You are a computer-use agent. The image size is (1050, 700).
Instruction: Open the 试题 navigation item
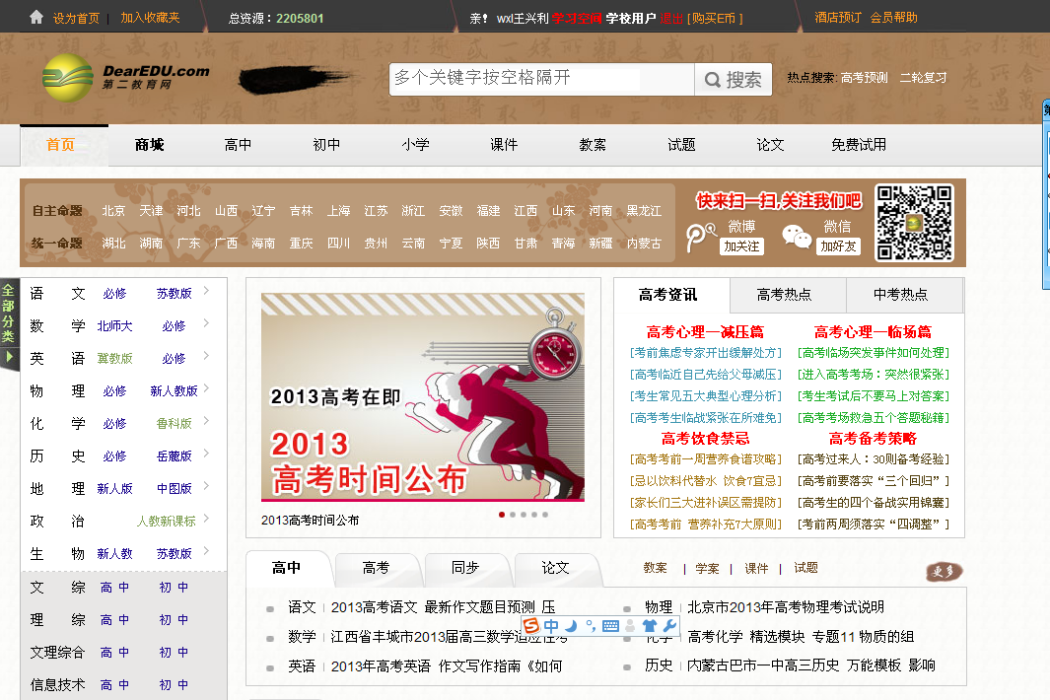coord(681,145)
